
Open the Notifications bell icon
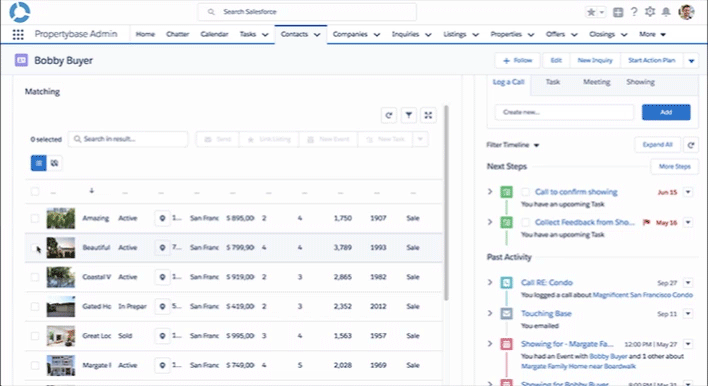pos(666,12)
